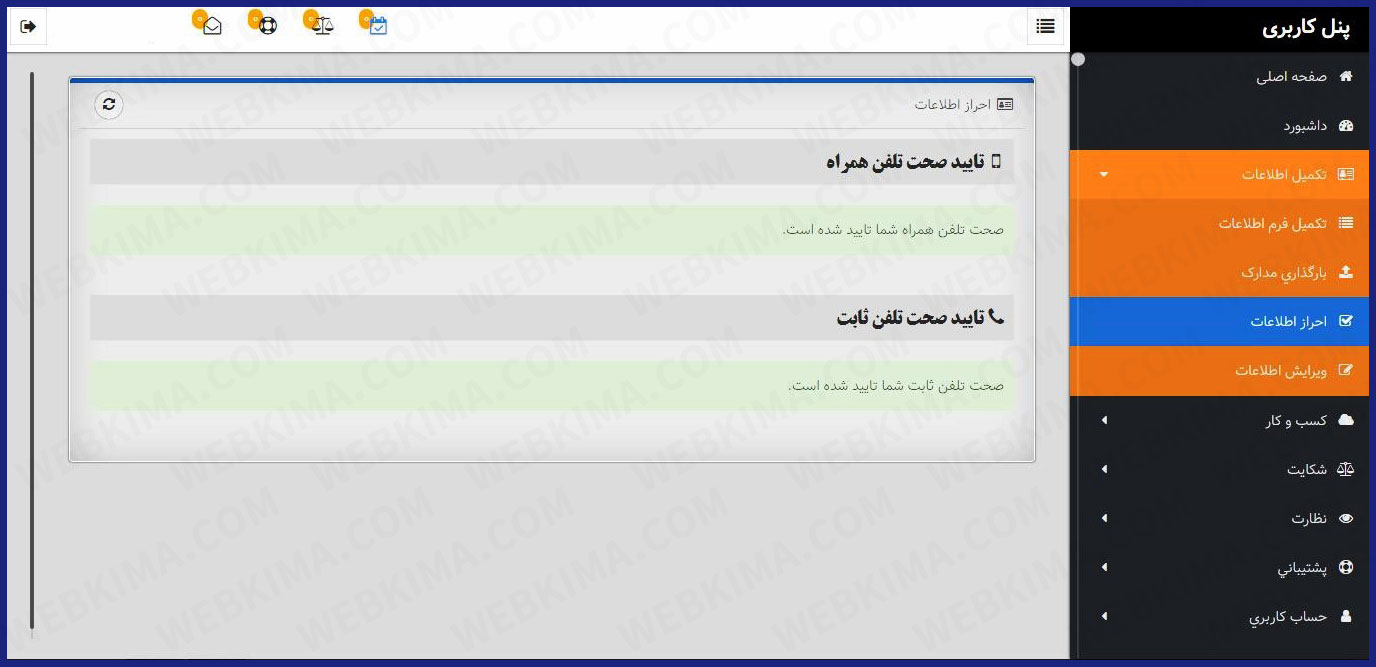Click the lifebuoy icon beside پشتیباني
The width and height of the screenshot is (1376, 667).
(x=1346, y=567)
